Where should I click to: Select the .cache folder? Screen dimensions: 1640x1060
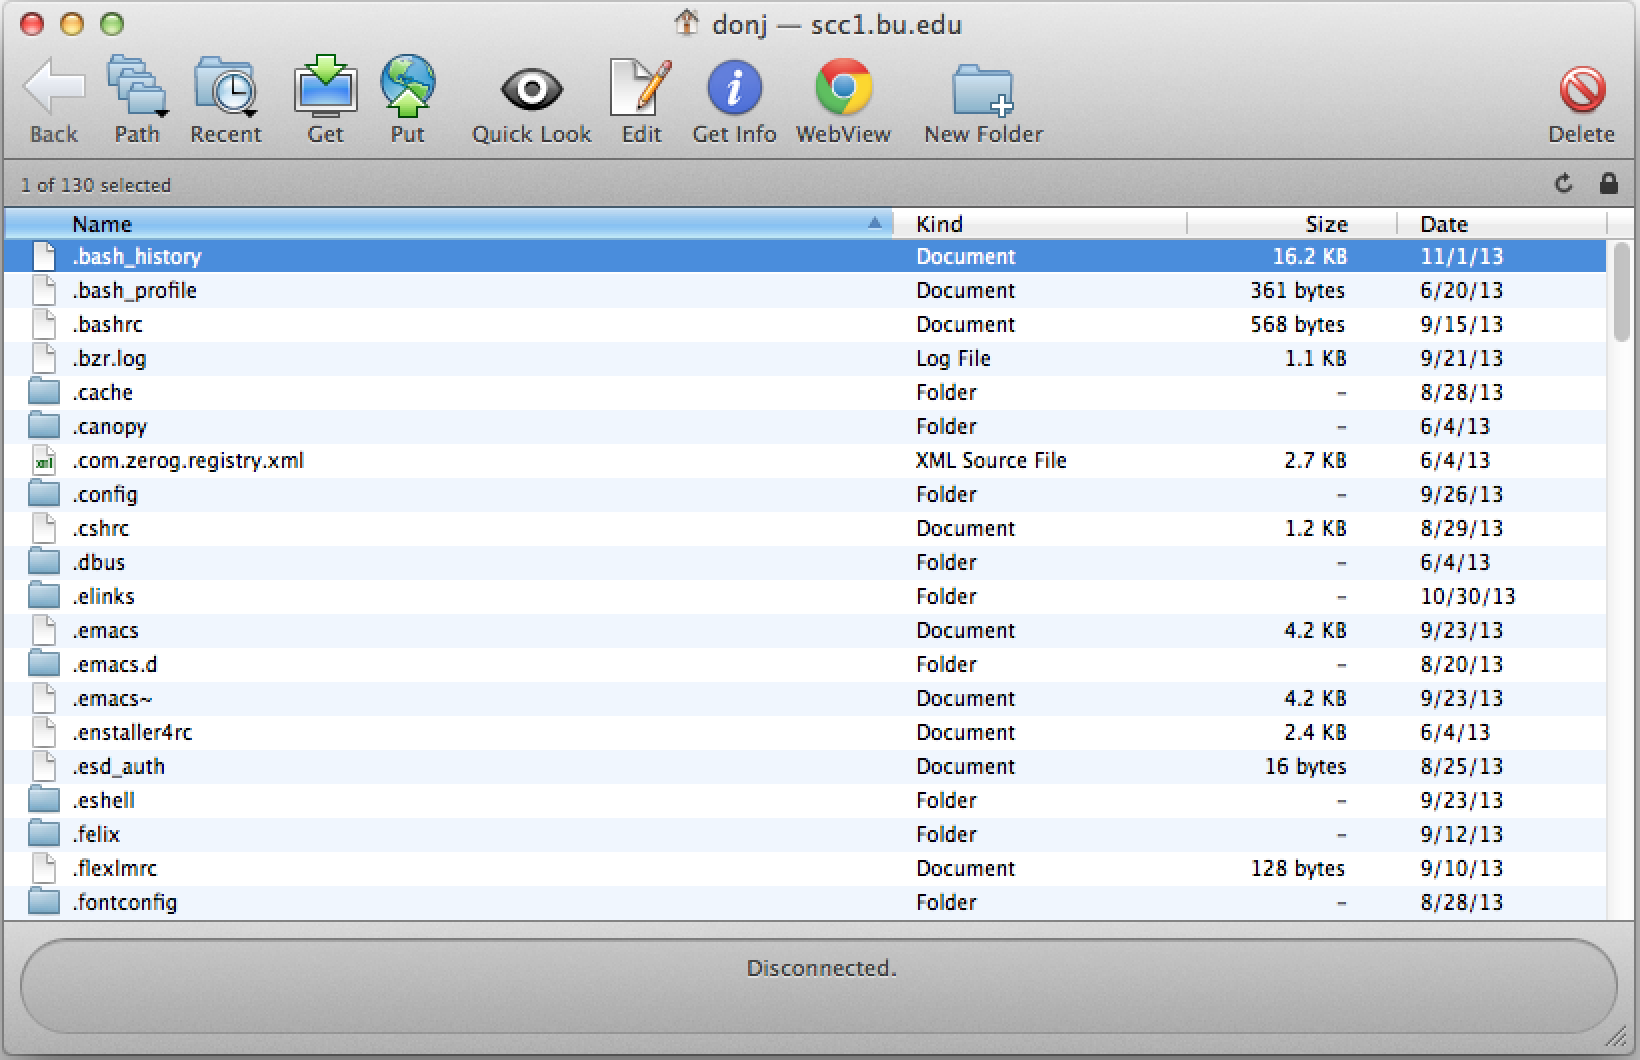point(806,392)
